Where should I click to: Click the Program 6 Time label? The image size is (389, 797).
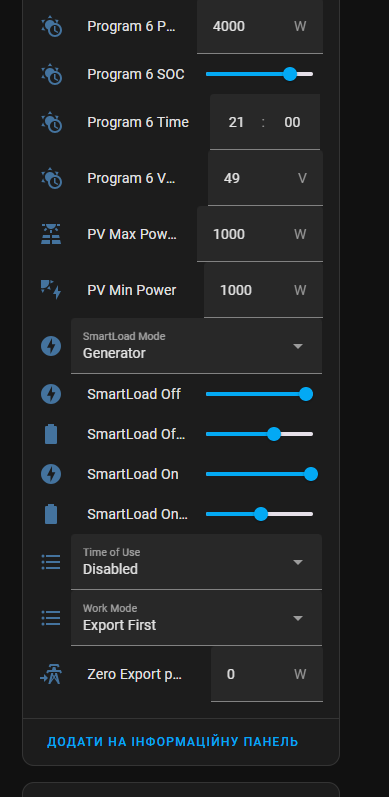(138, 122)
